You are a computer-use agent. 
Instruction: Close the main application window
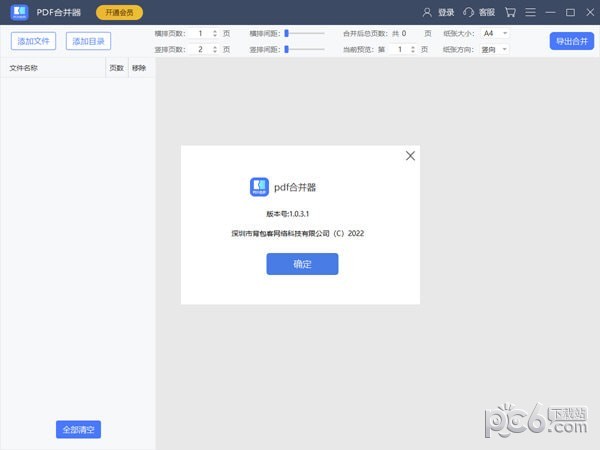pos(590,13)
